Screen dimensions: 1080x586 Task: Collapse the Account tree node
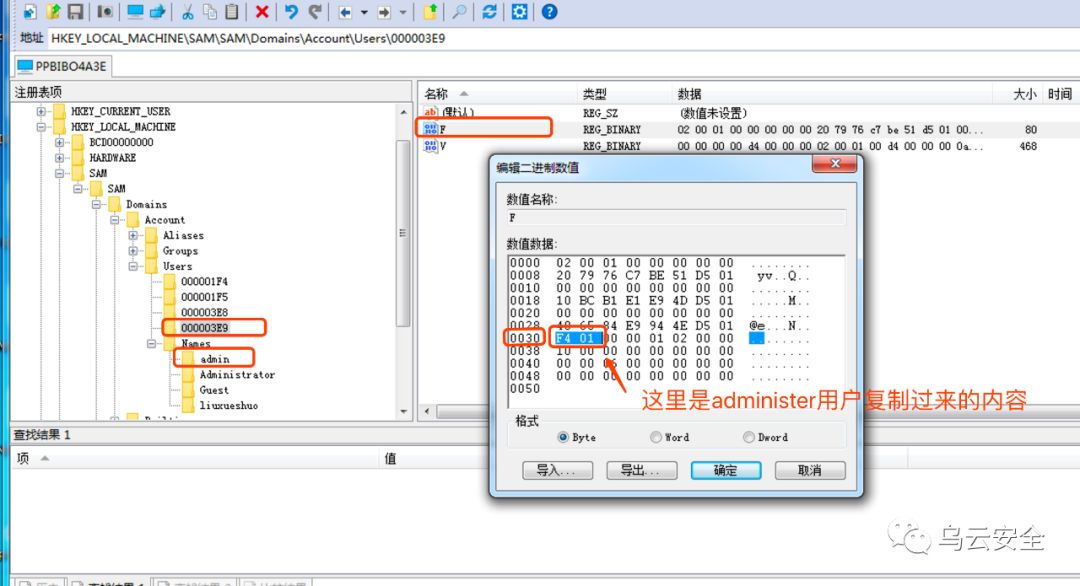[x=115, y=220]
